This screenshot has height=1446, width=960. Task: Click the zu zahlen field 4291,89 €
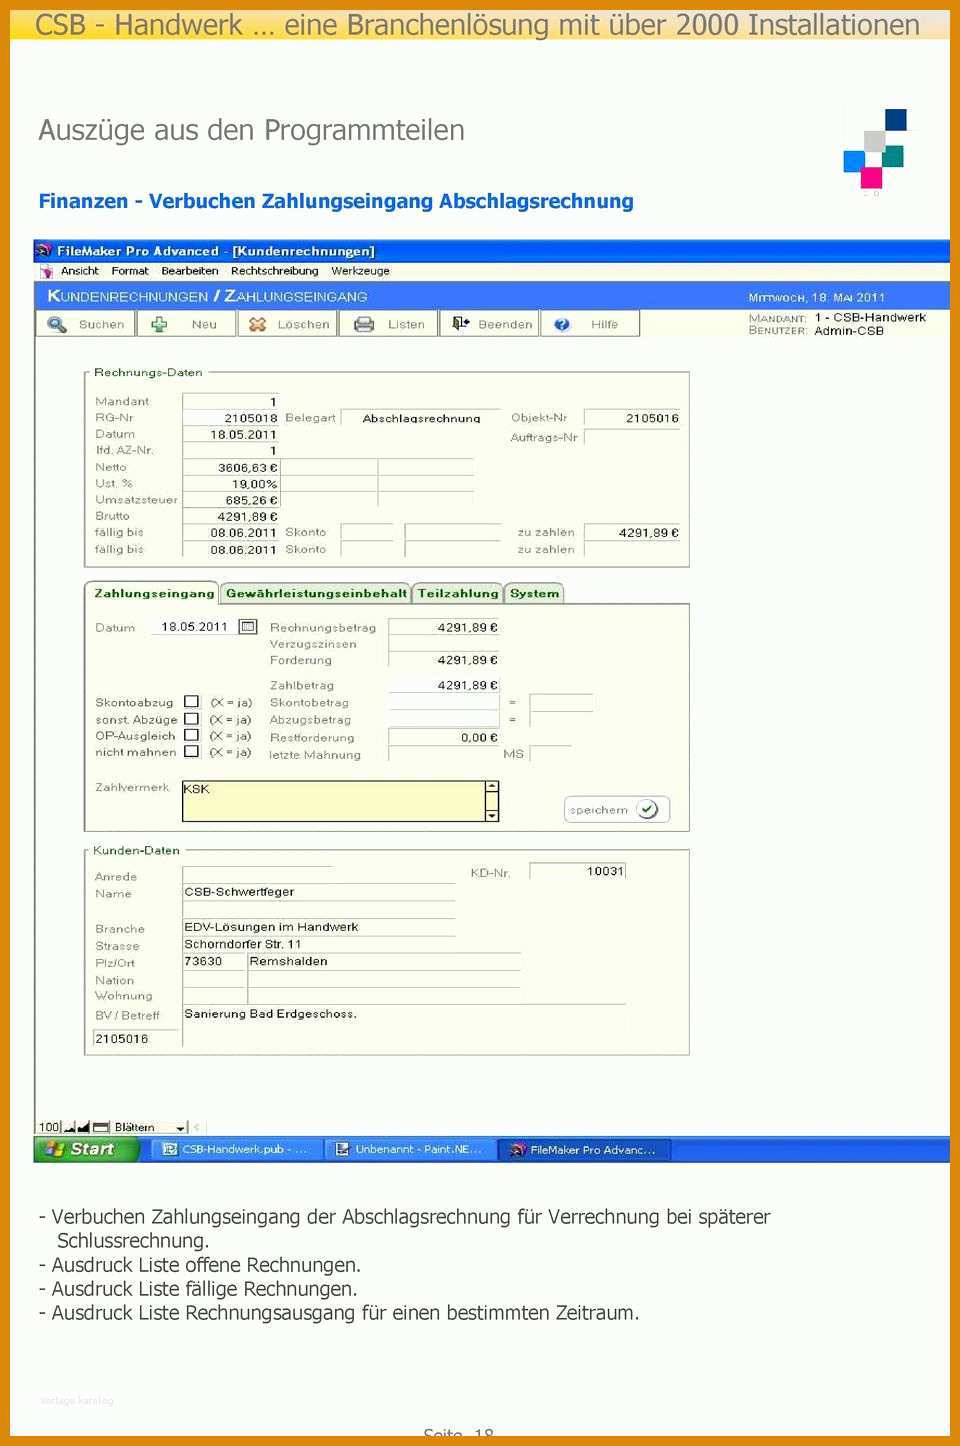click(632, 533)
